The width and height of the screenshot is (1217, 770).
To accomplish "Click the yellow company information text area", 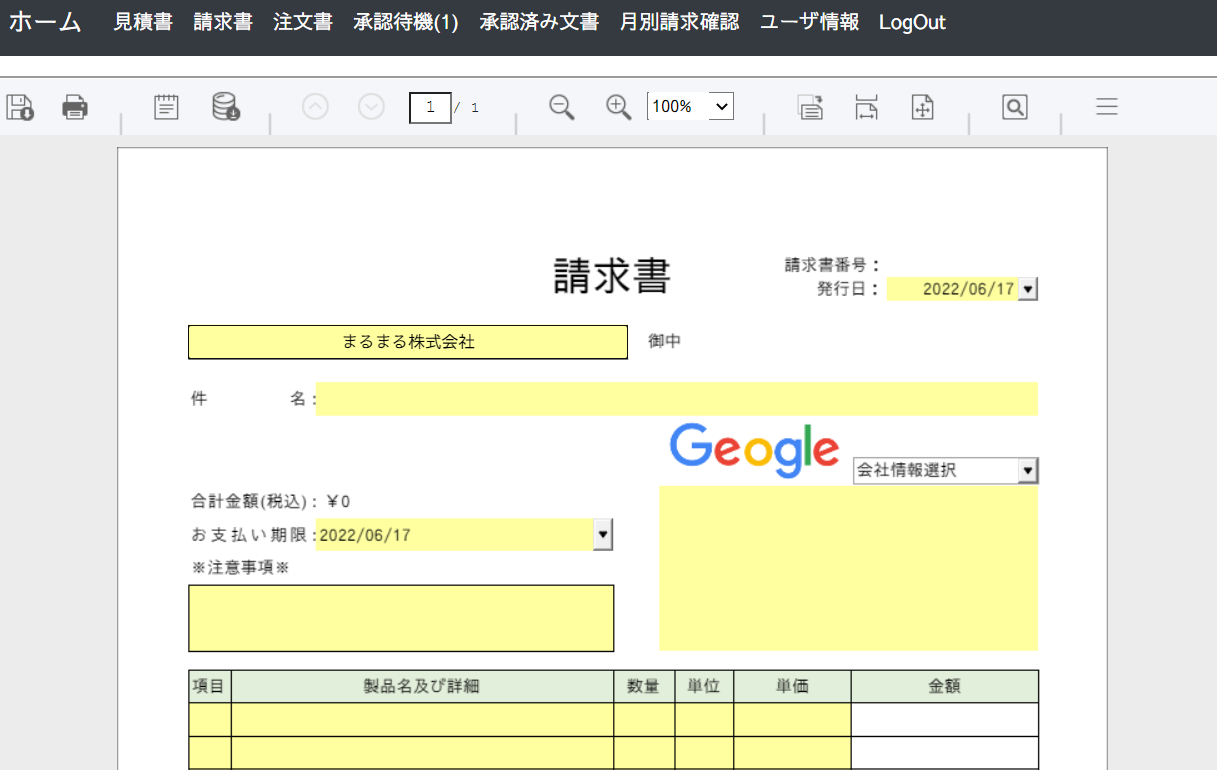I will (x=848, y=568).
